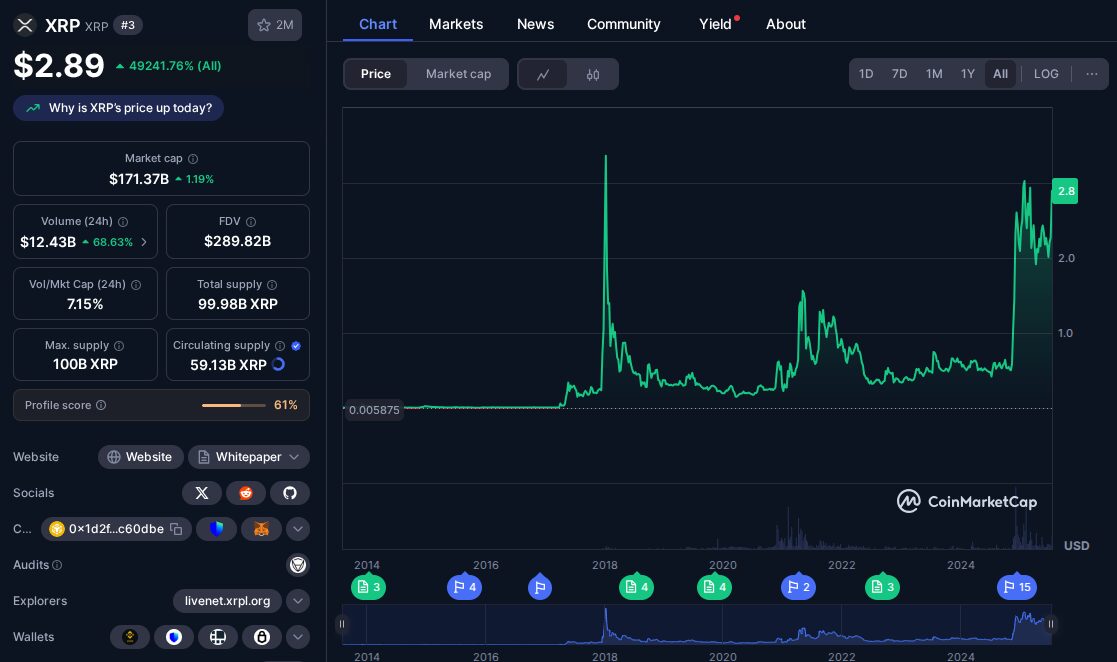
Task: Open Audits info icon
Action: point(57,565)
